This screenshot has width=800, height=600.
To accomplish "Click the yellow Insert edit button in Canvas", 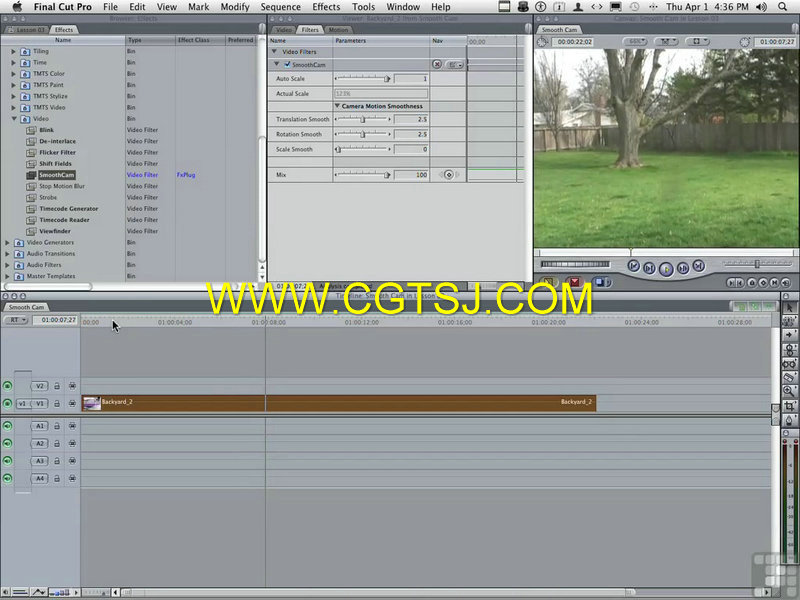I will pyautogui.click(x=548, y=282).
